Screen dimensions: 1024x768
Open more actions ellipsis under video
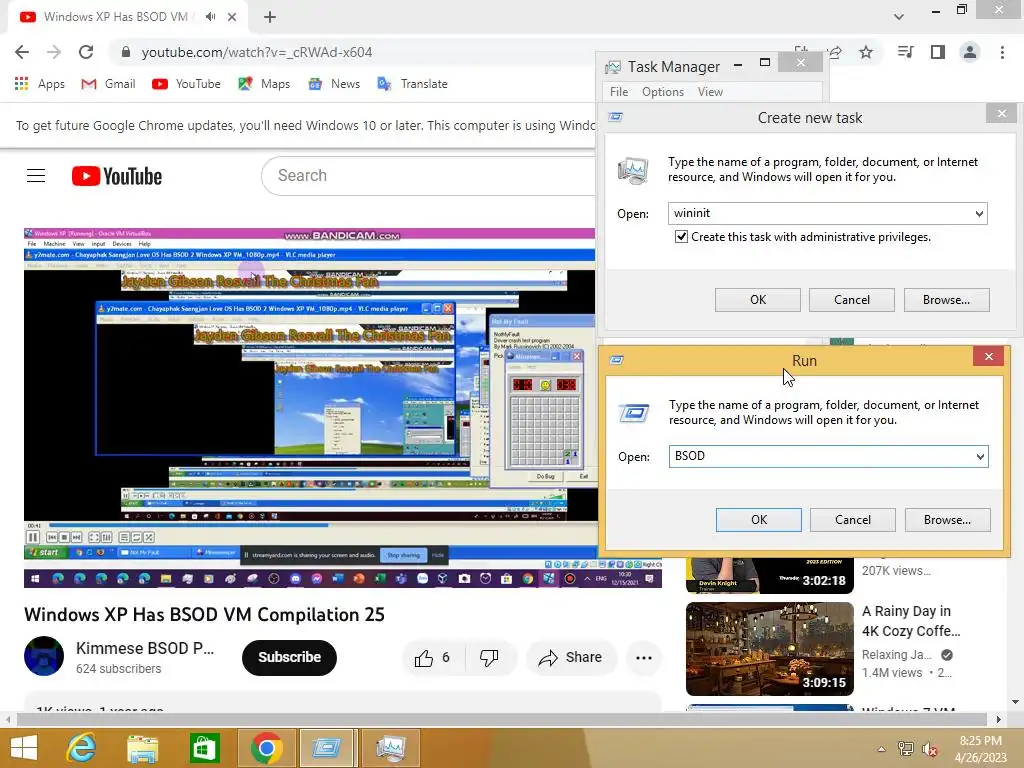644,658
